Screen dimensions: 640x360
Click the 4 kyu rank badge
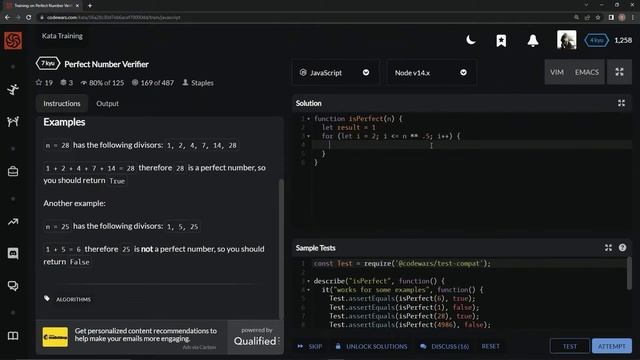(x=596, y=40)
